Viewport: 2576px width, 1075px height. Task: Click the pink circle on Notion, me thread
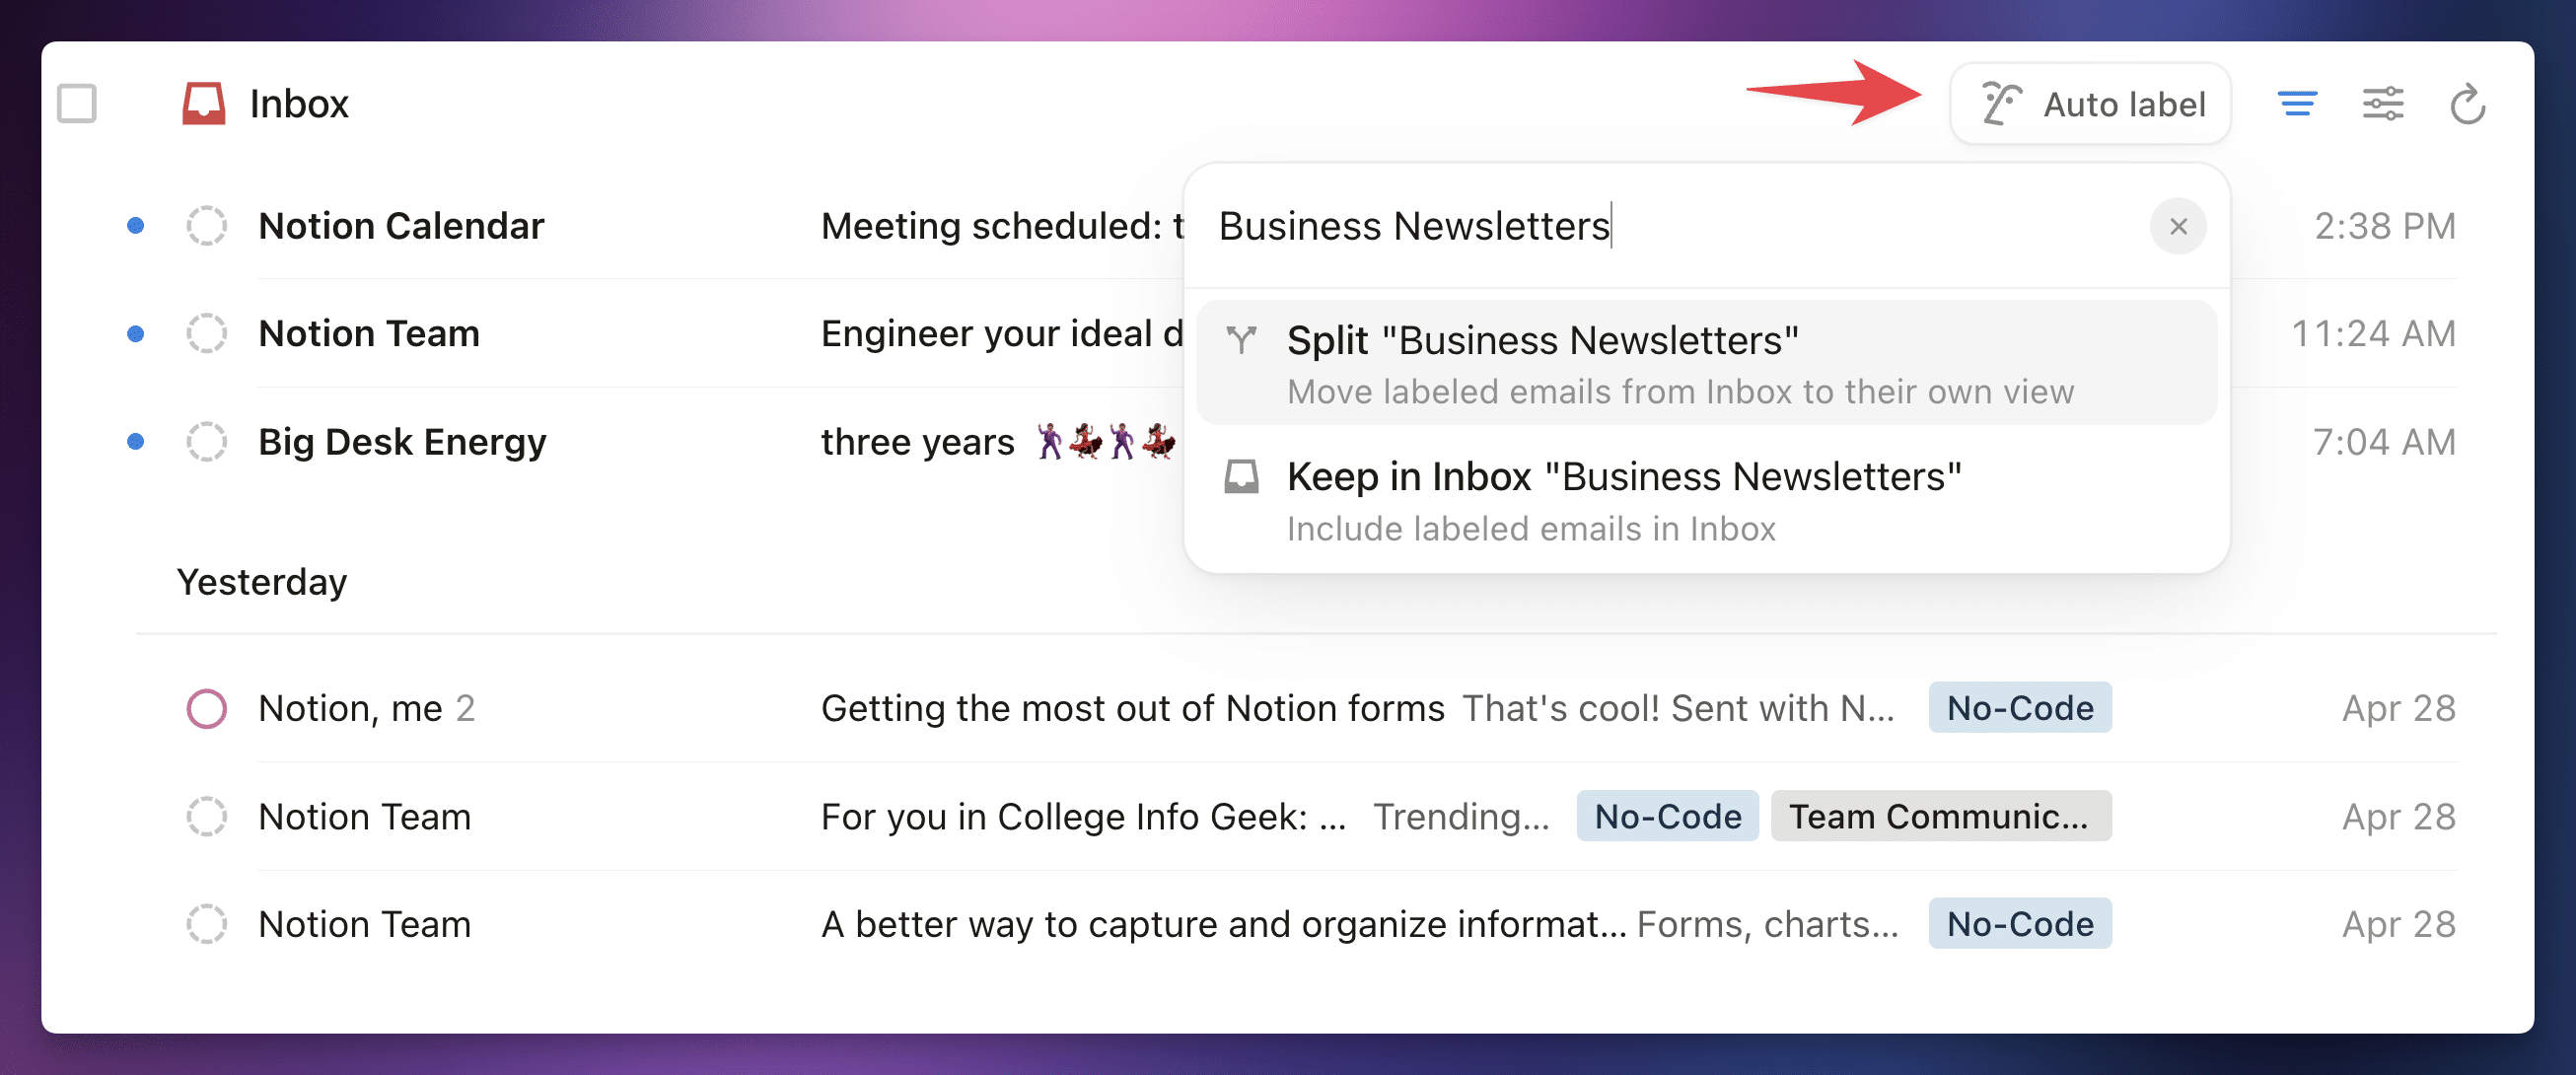coord(207,709)
